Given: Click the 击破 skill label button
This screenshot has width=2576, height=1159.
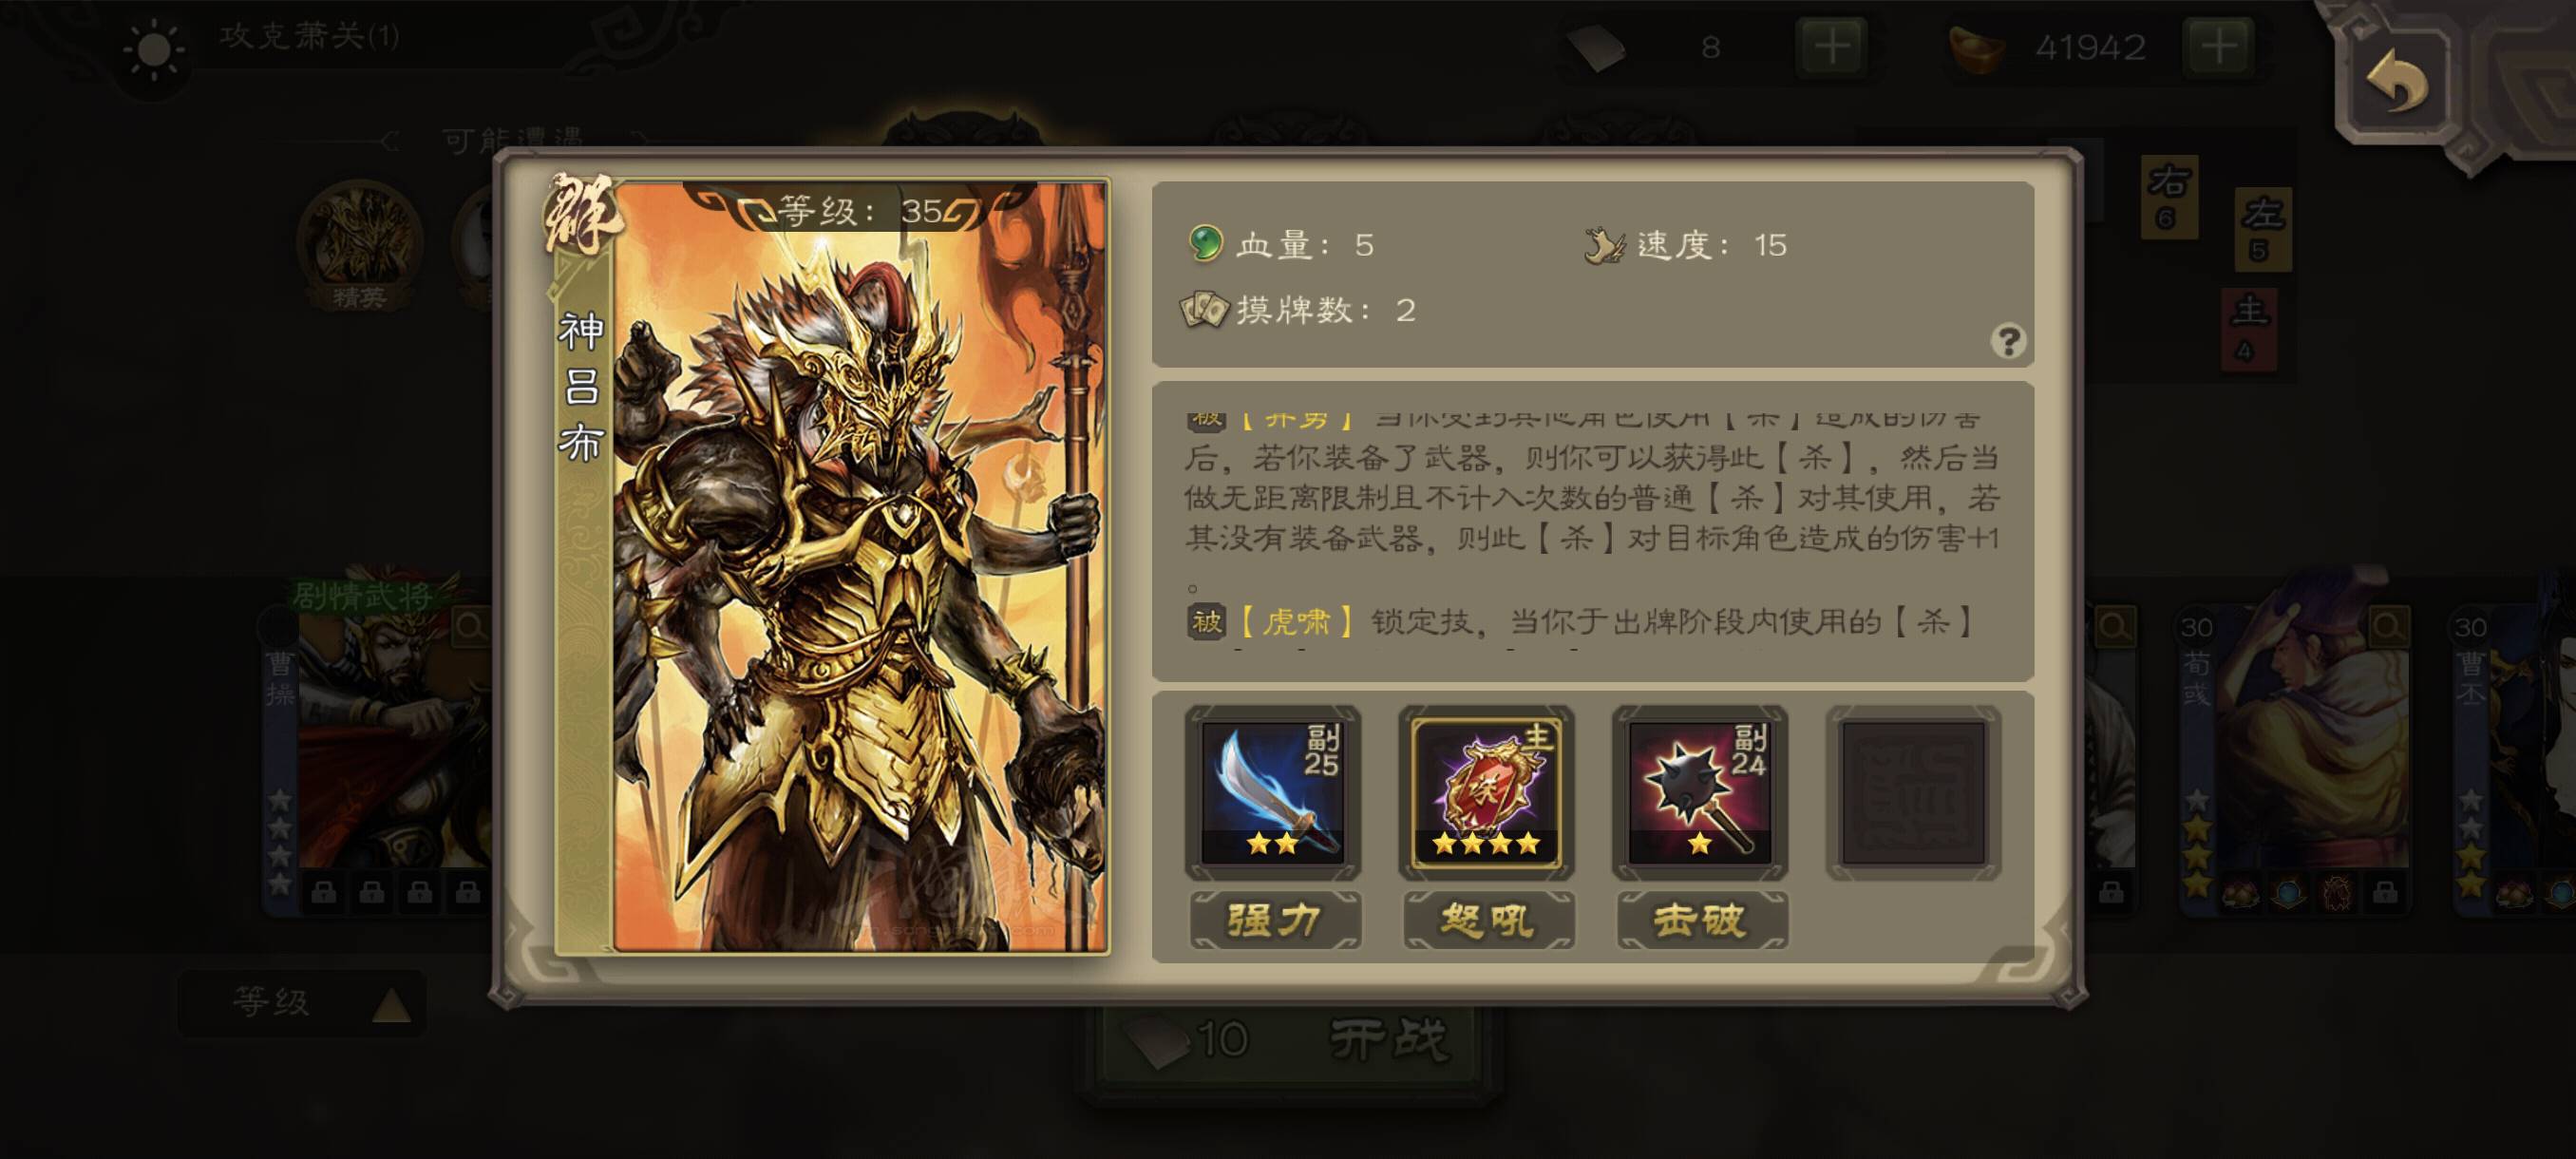Looking at the screenshot, I should (1701, 920).
